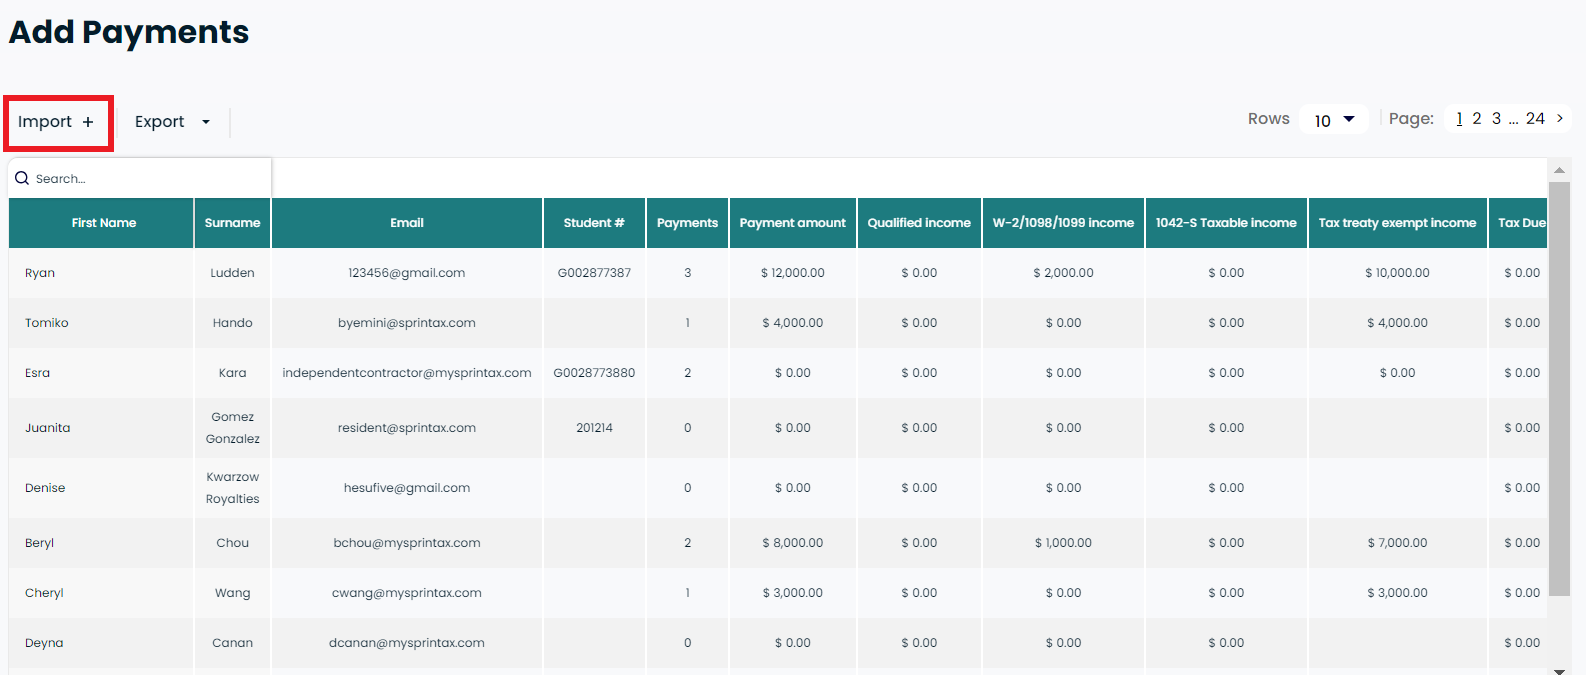The height and width of the screenshot is (675, 1586).
Task: Click treaty exempt income $ 10,000.00
Action: (1397, 273)
